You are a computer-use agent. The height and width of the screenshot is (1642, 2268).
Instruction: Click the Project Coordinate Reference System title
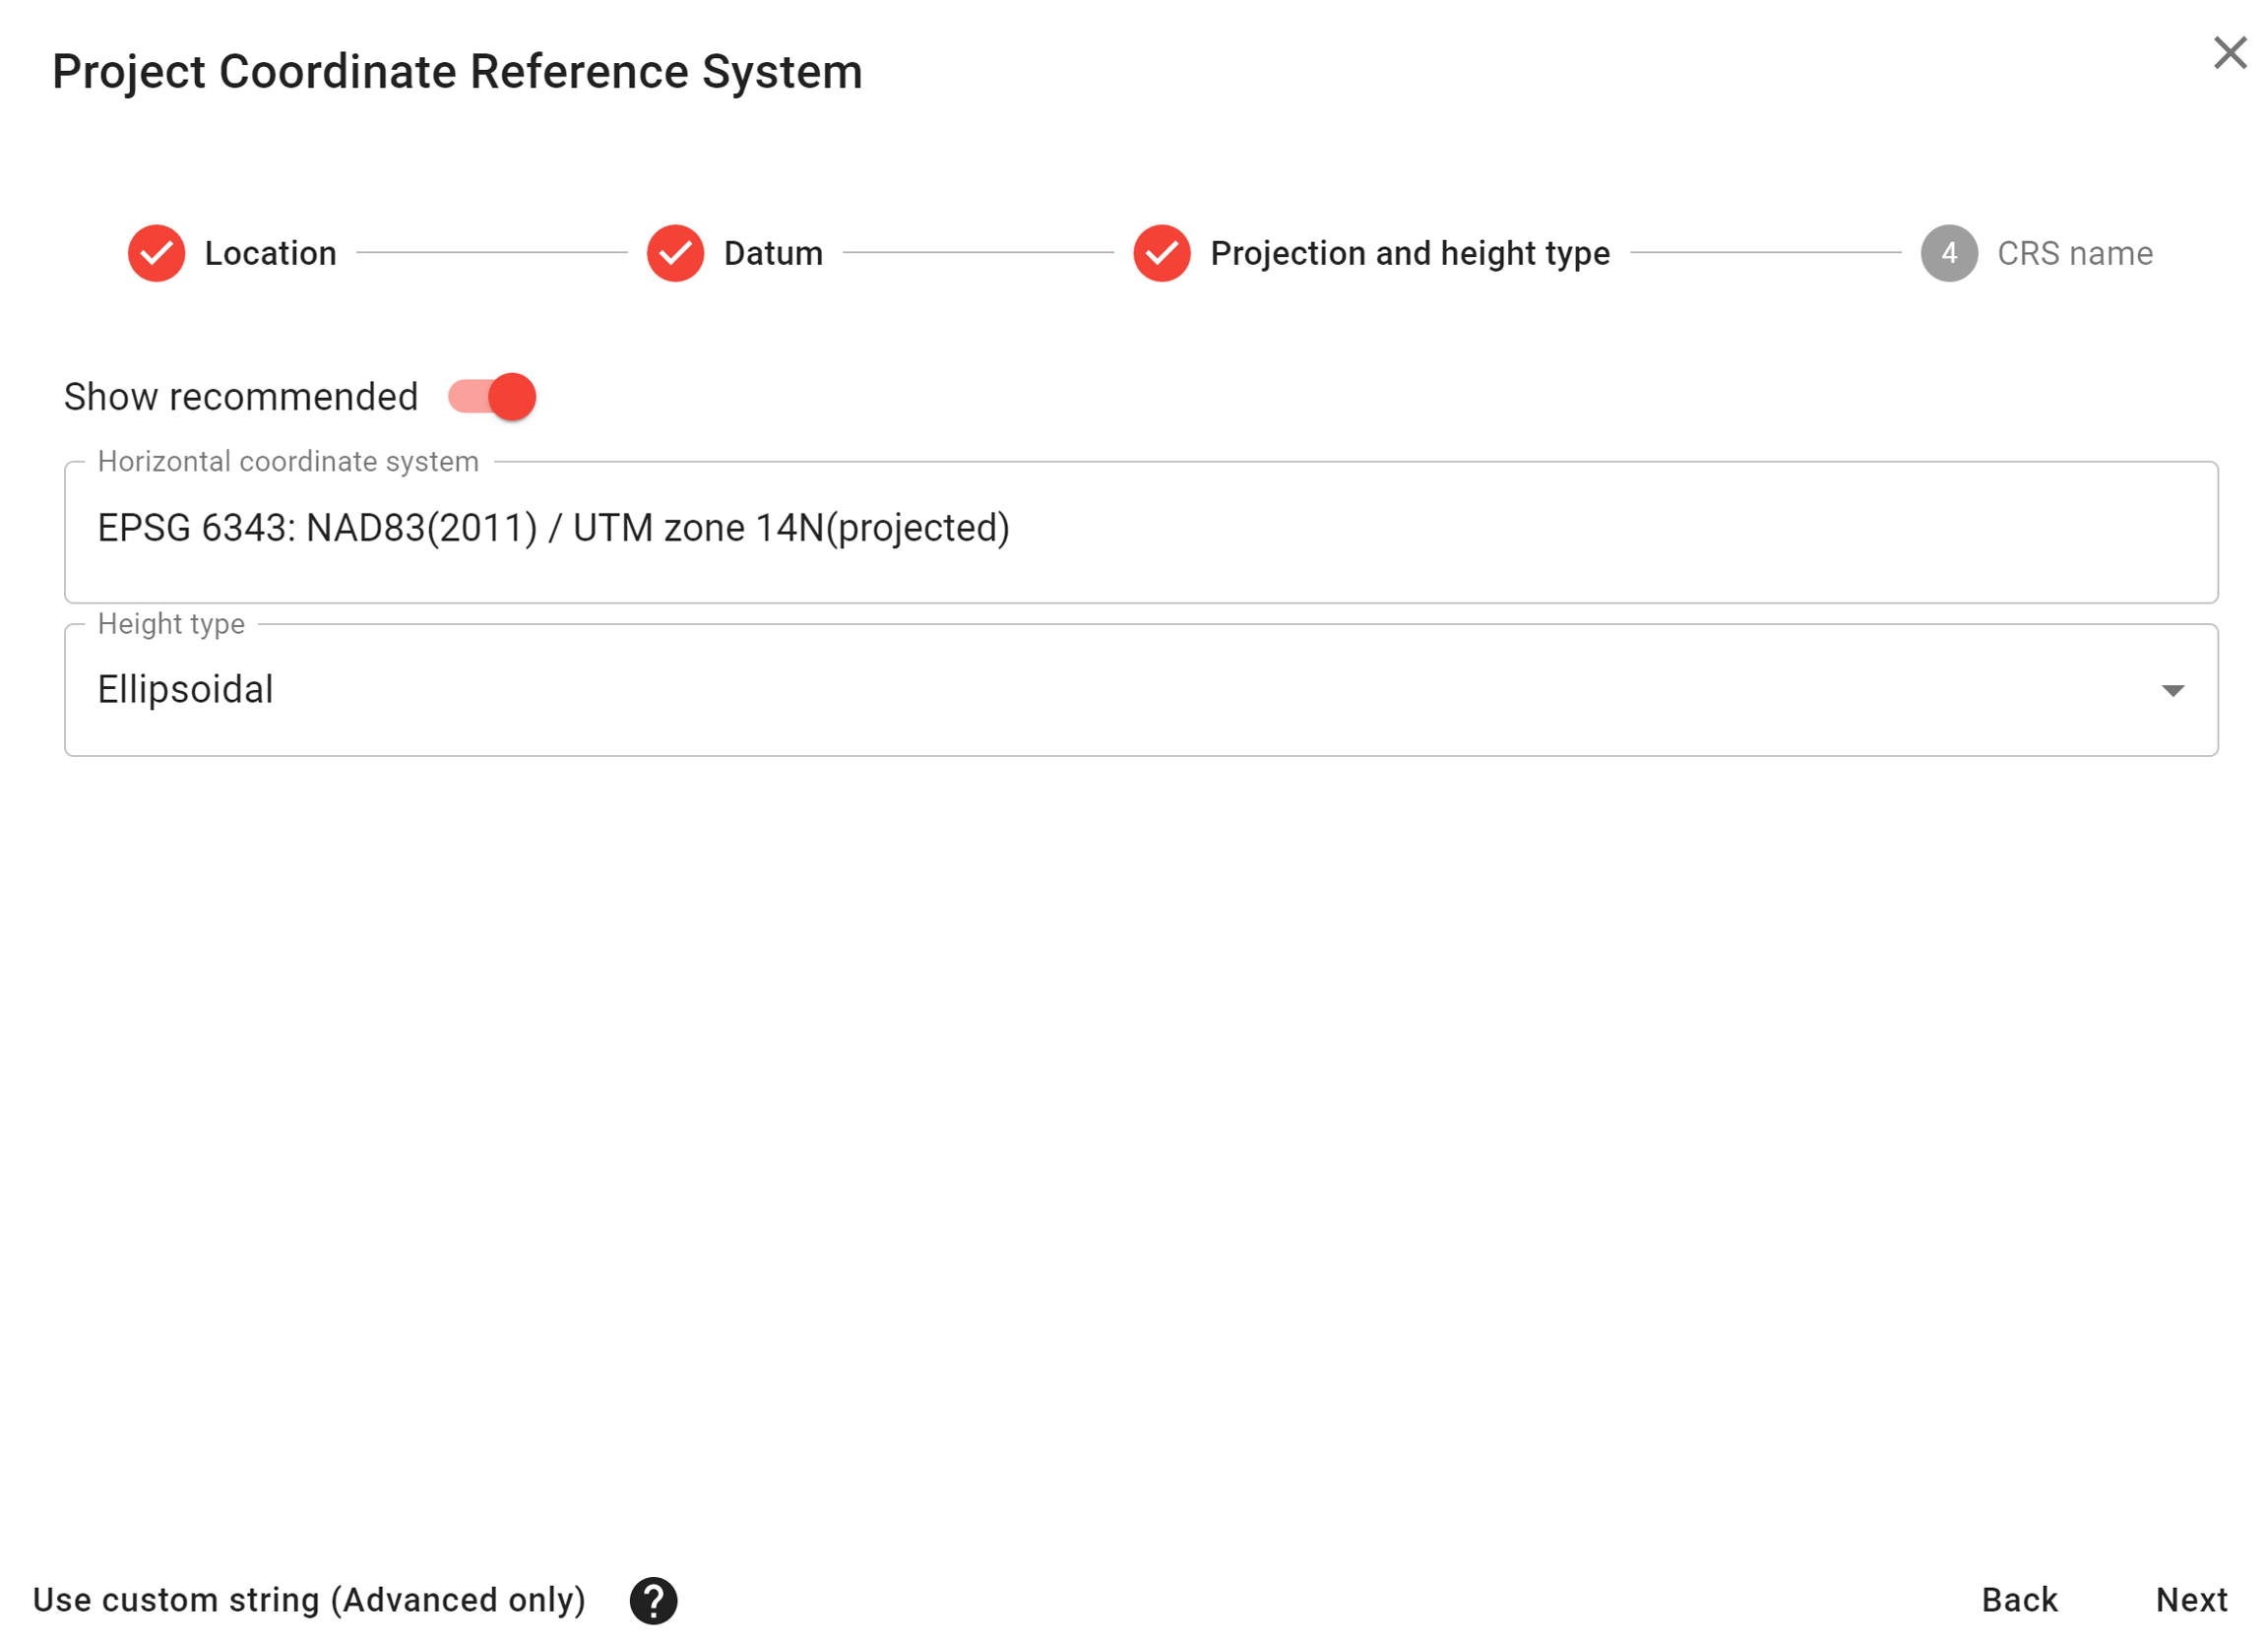[x=457, y=72]
